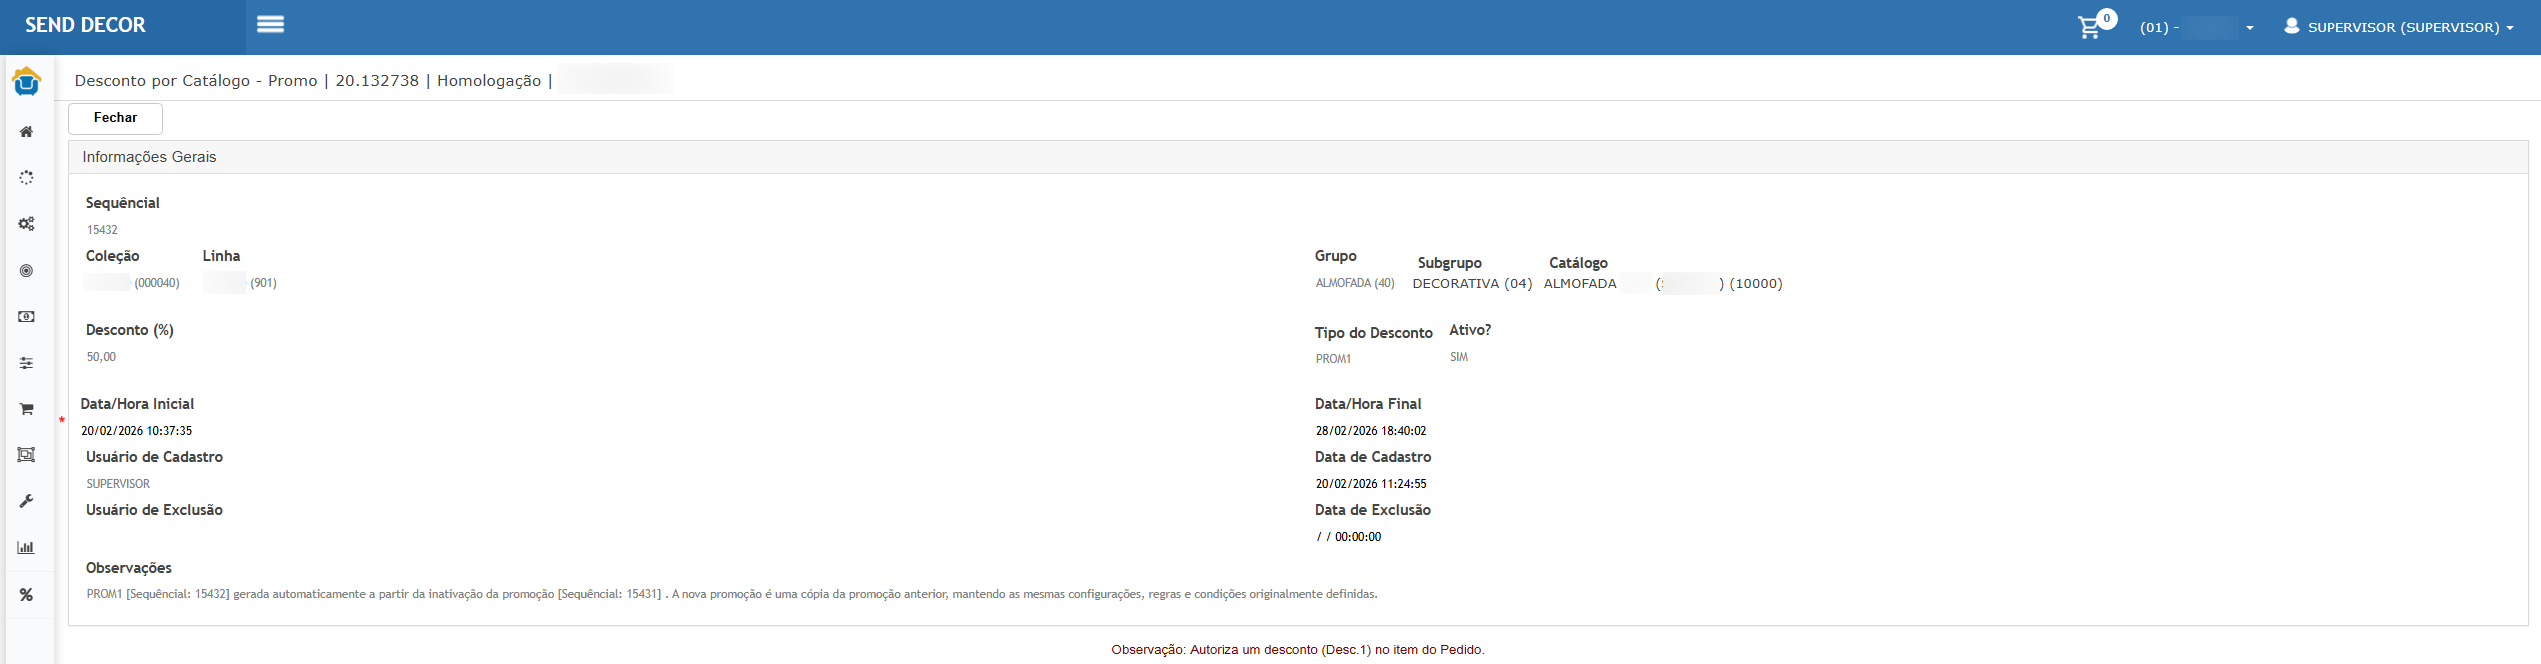Open the wrench tools sidebar icon
The image size is (2541, 664).
26,501
